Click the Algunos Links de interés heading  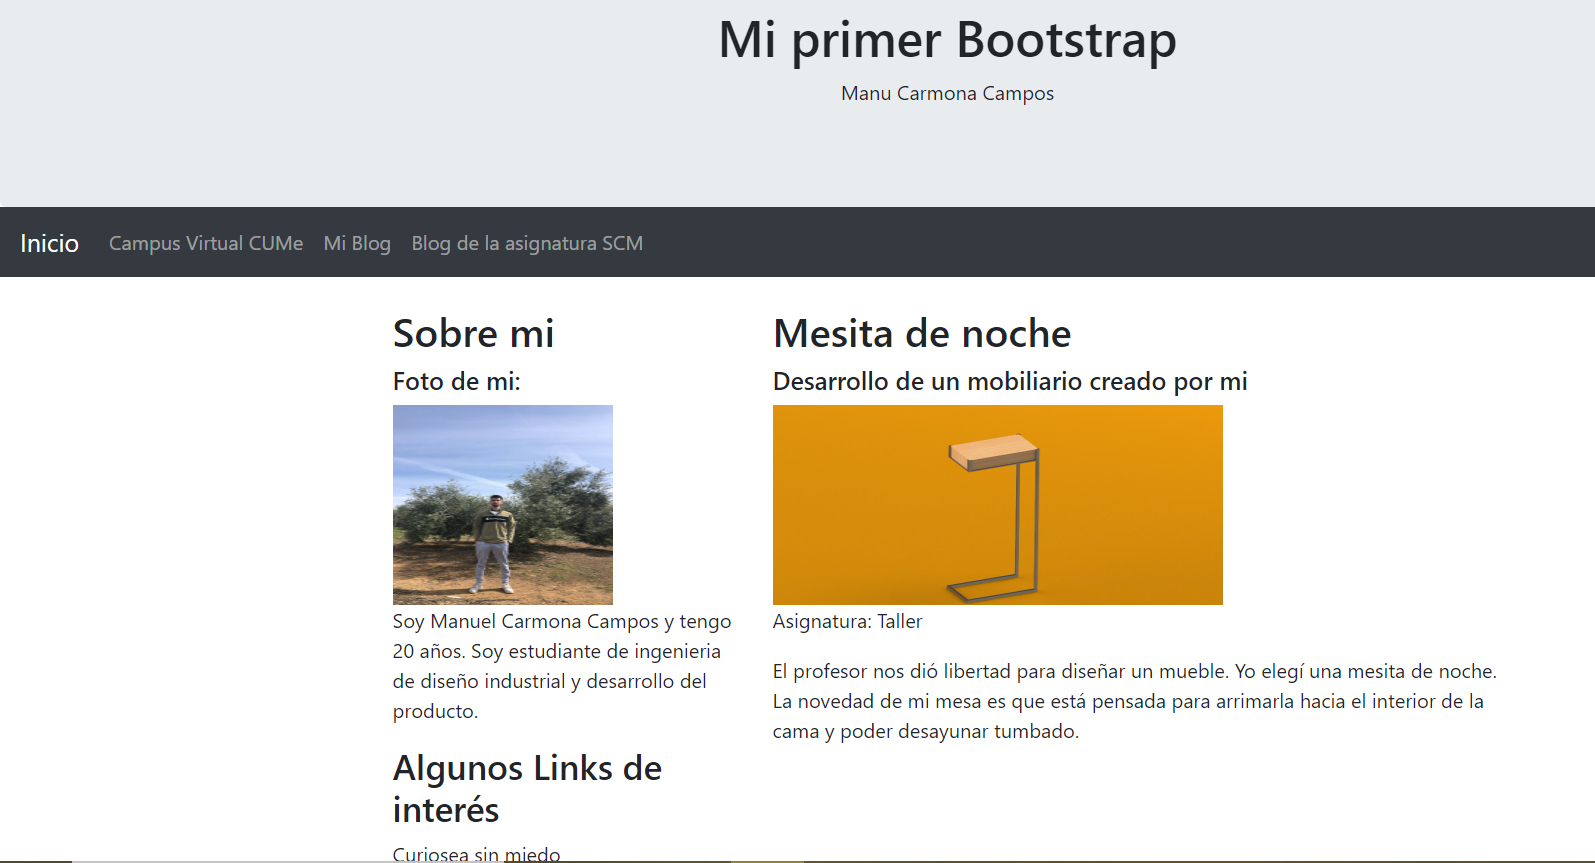point(527,789)
